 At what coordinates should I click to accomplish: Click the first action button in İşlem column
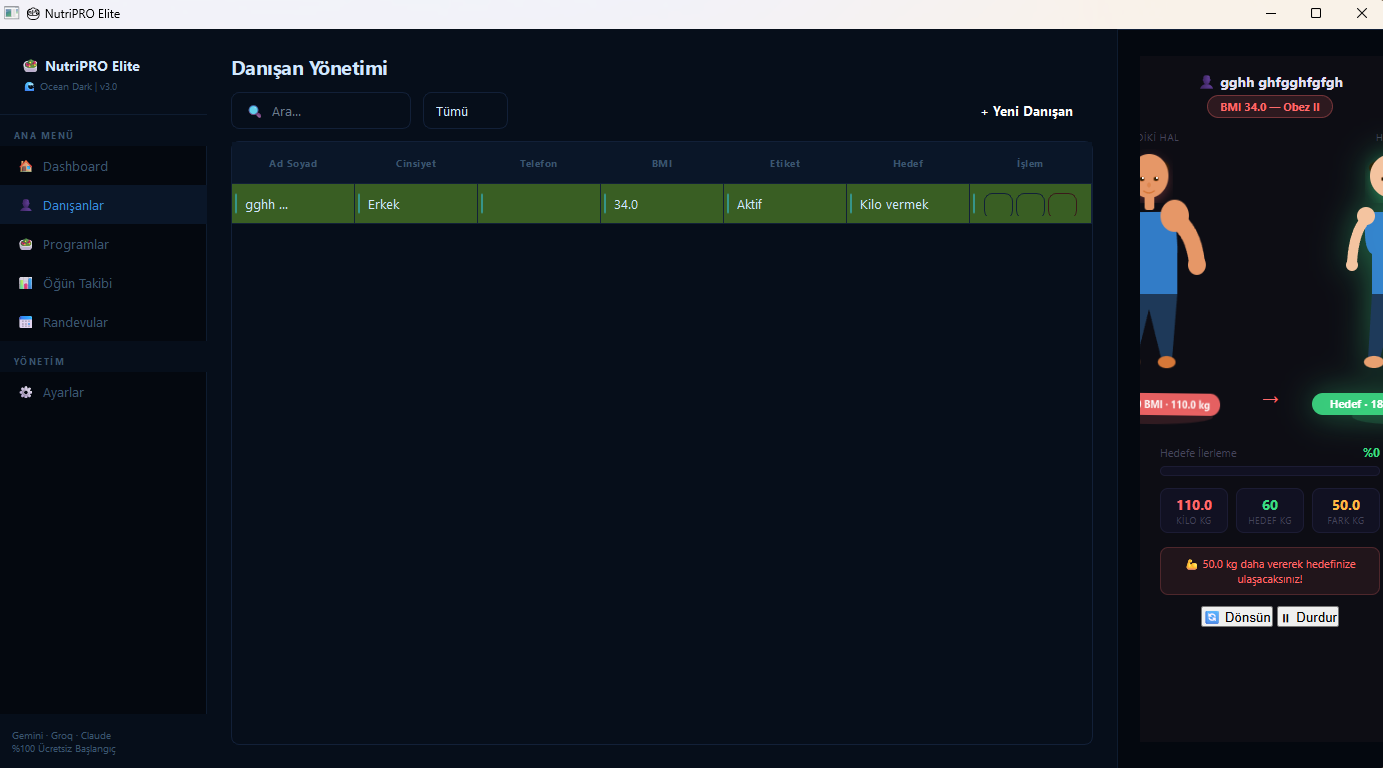[x=998, y=205]
